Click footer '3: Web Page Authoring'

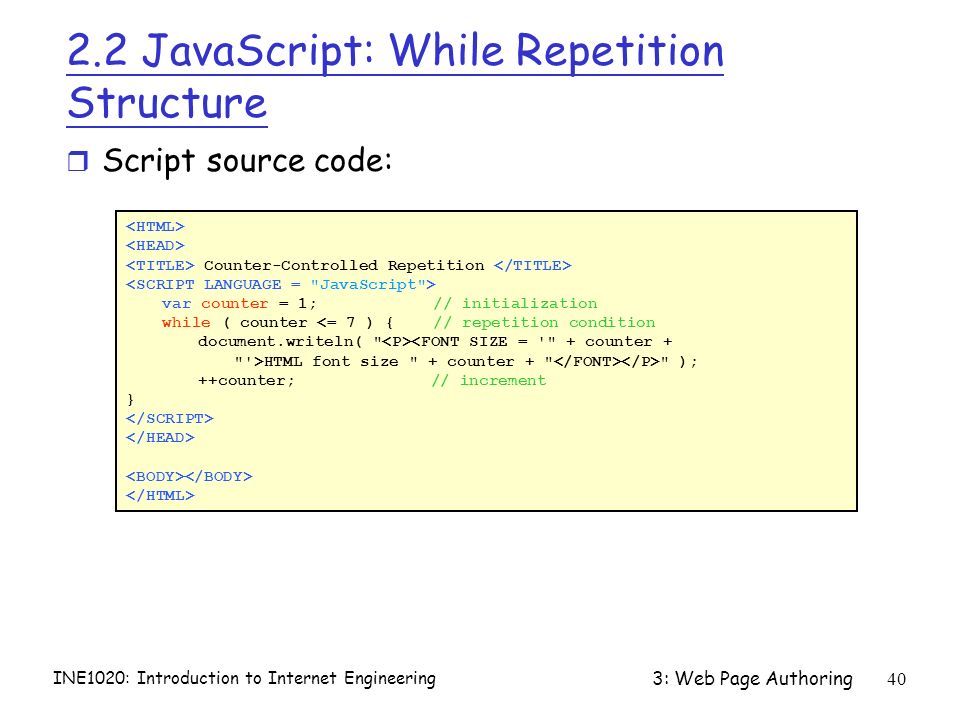point(752,678)
